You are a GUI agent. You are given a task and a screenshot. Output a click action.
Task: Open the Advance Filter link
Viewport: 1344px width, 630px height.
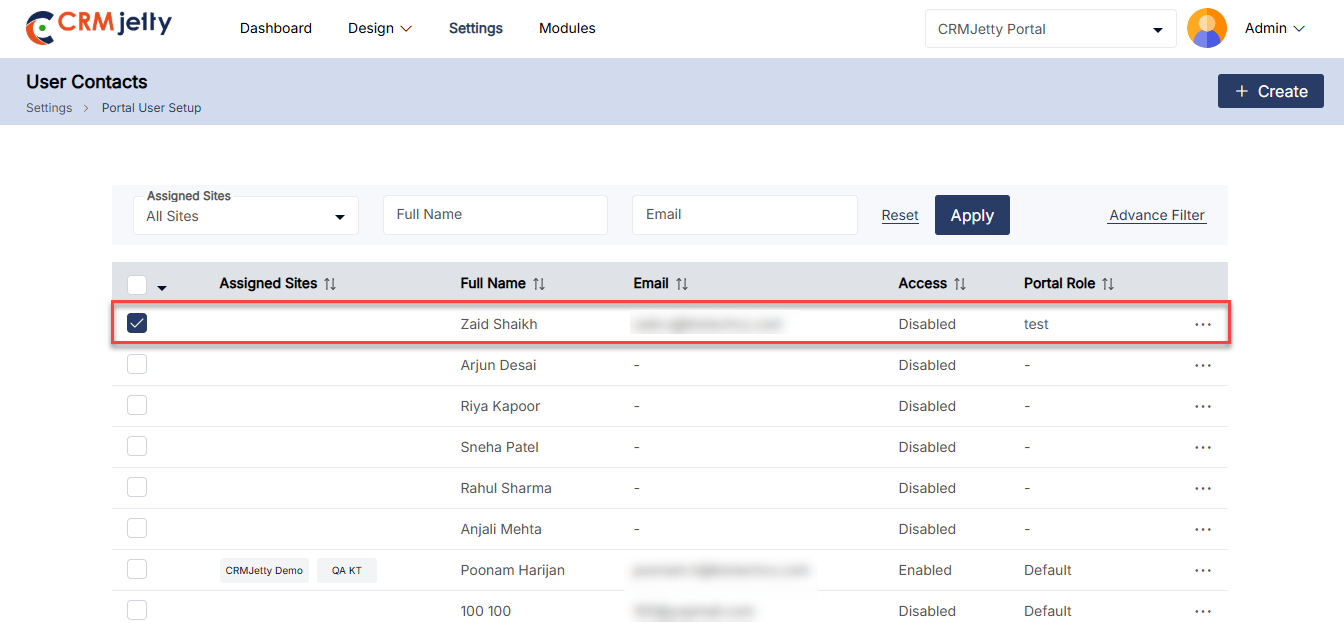pyautogui.click(x=1157, y=215)
